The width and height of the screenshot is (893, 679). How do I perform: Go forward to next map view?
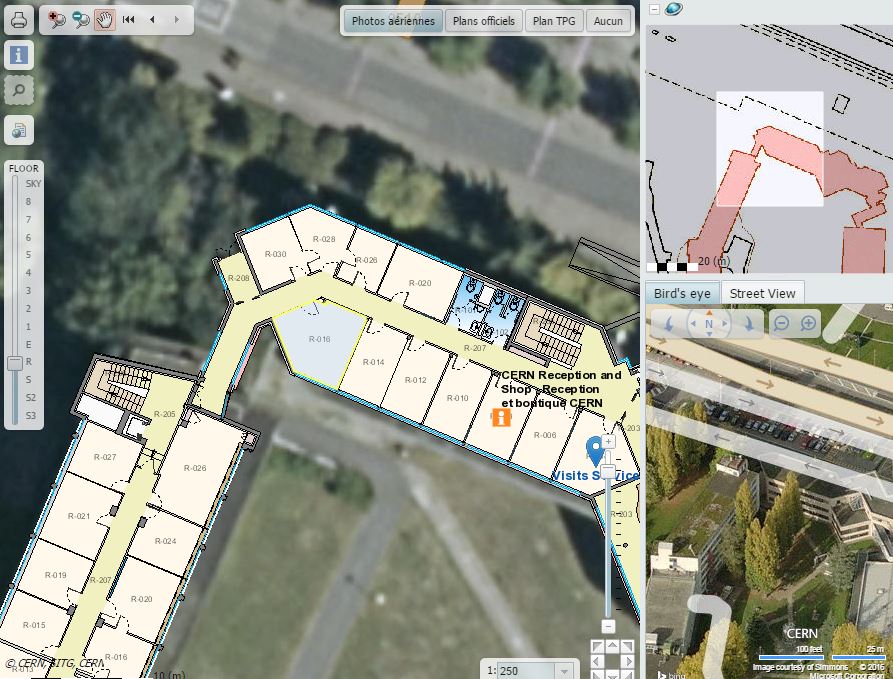coord(177,19)
